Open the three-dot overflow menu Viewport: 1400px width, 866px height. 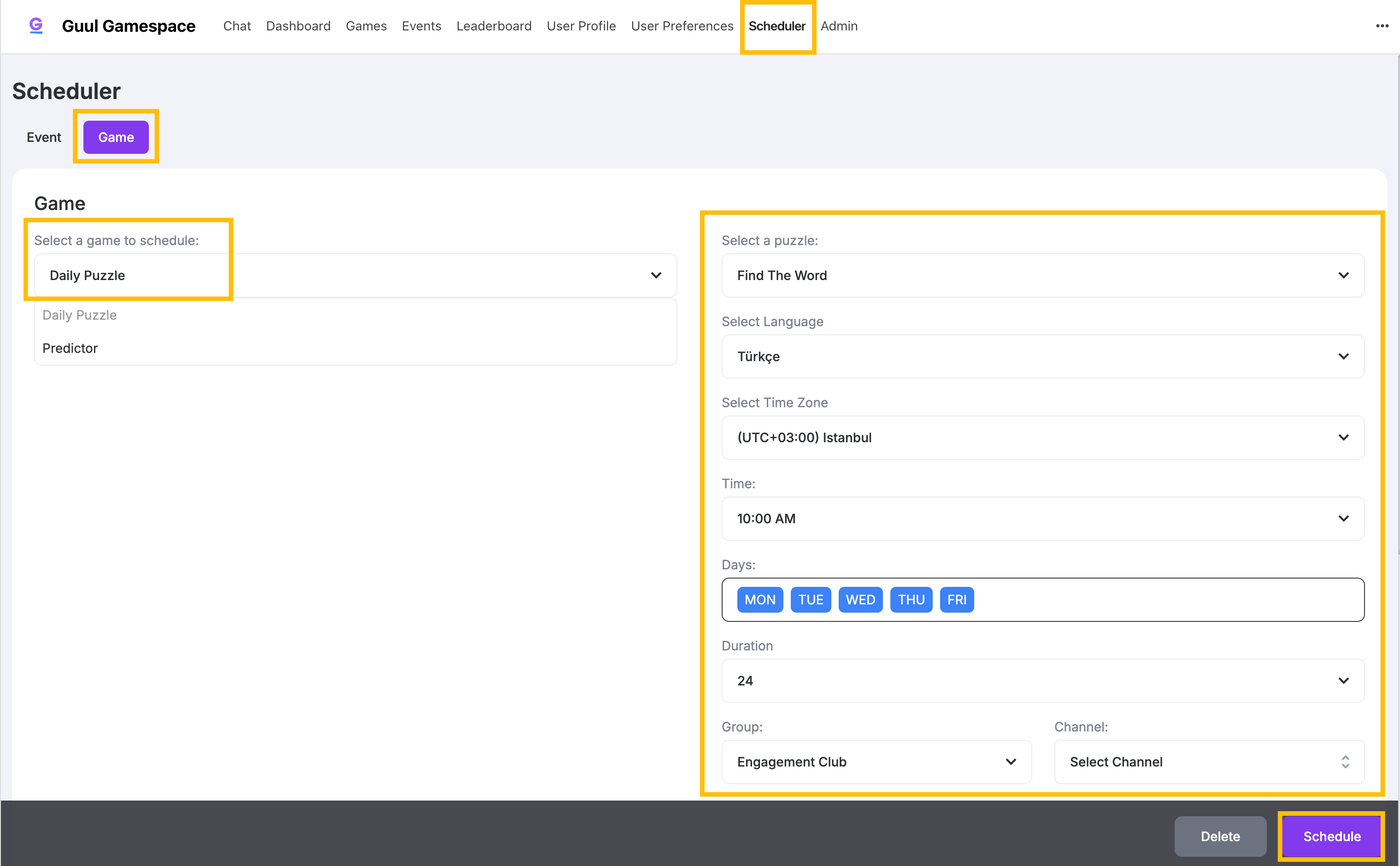(x=1382, y=27)
